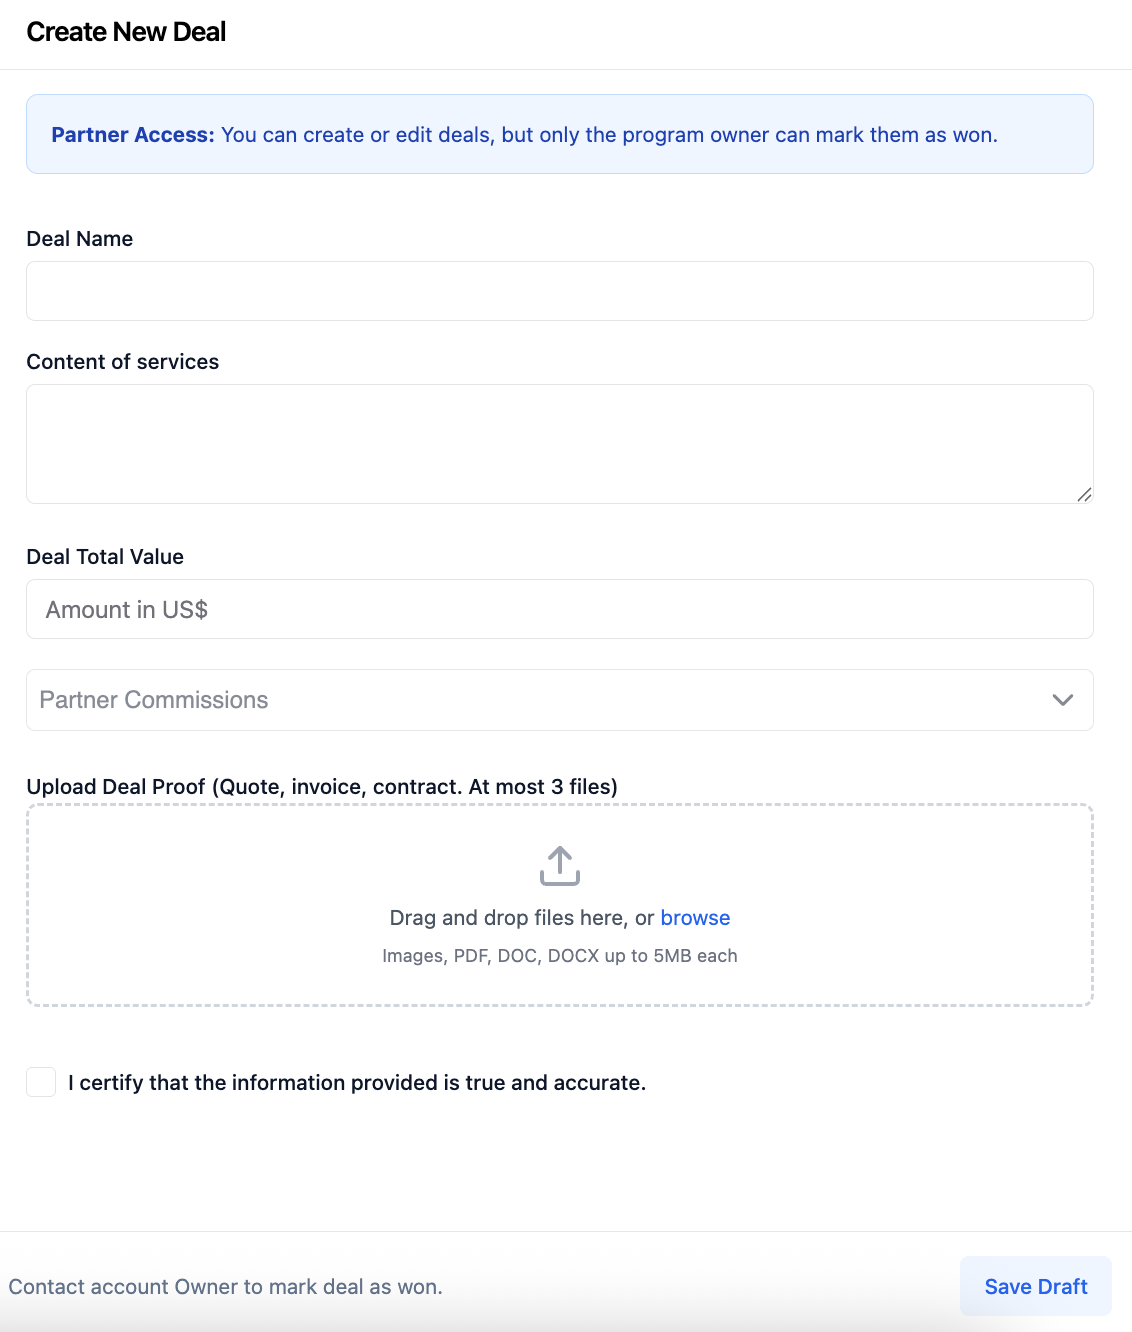Click inside the Content of services textarea
1132x1332 pixels.
coord(560,444)
